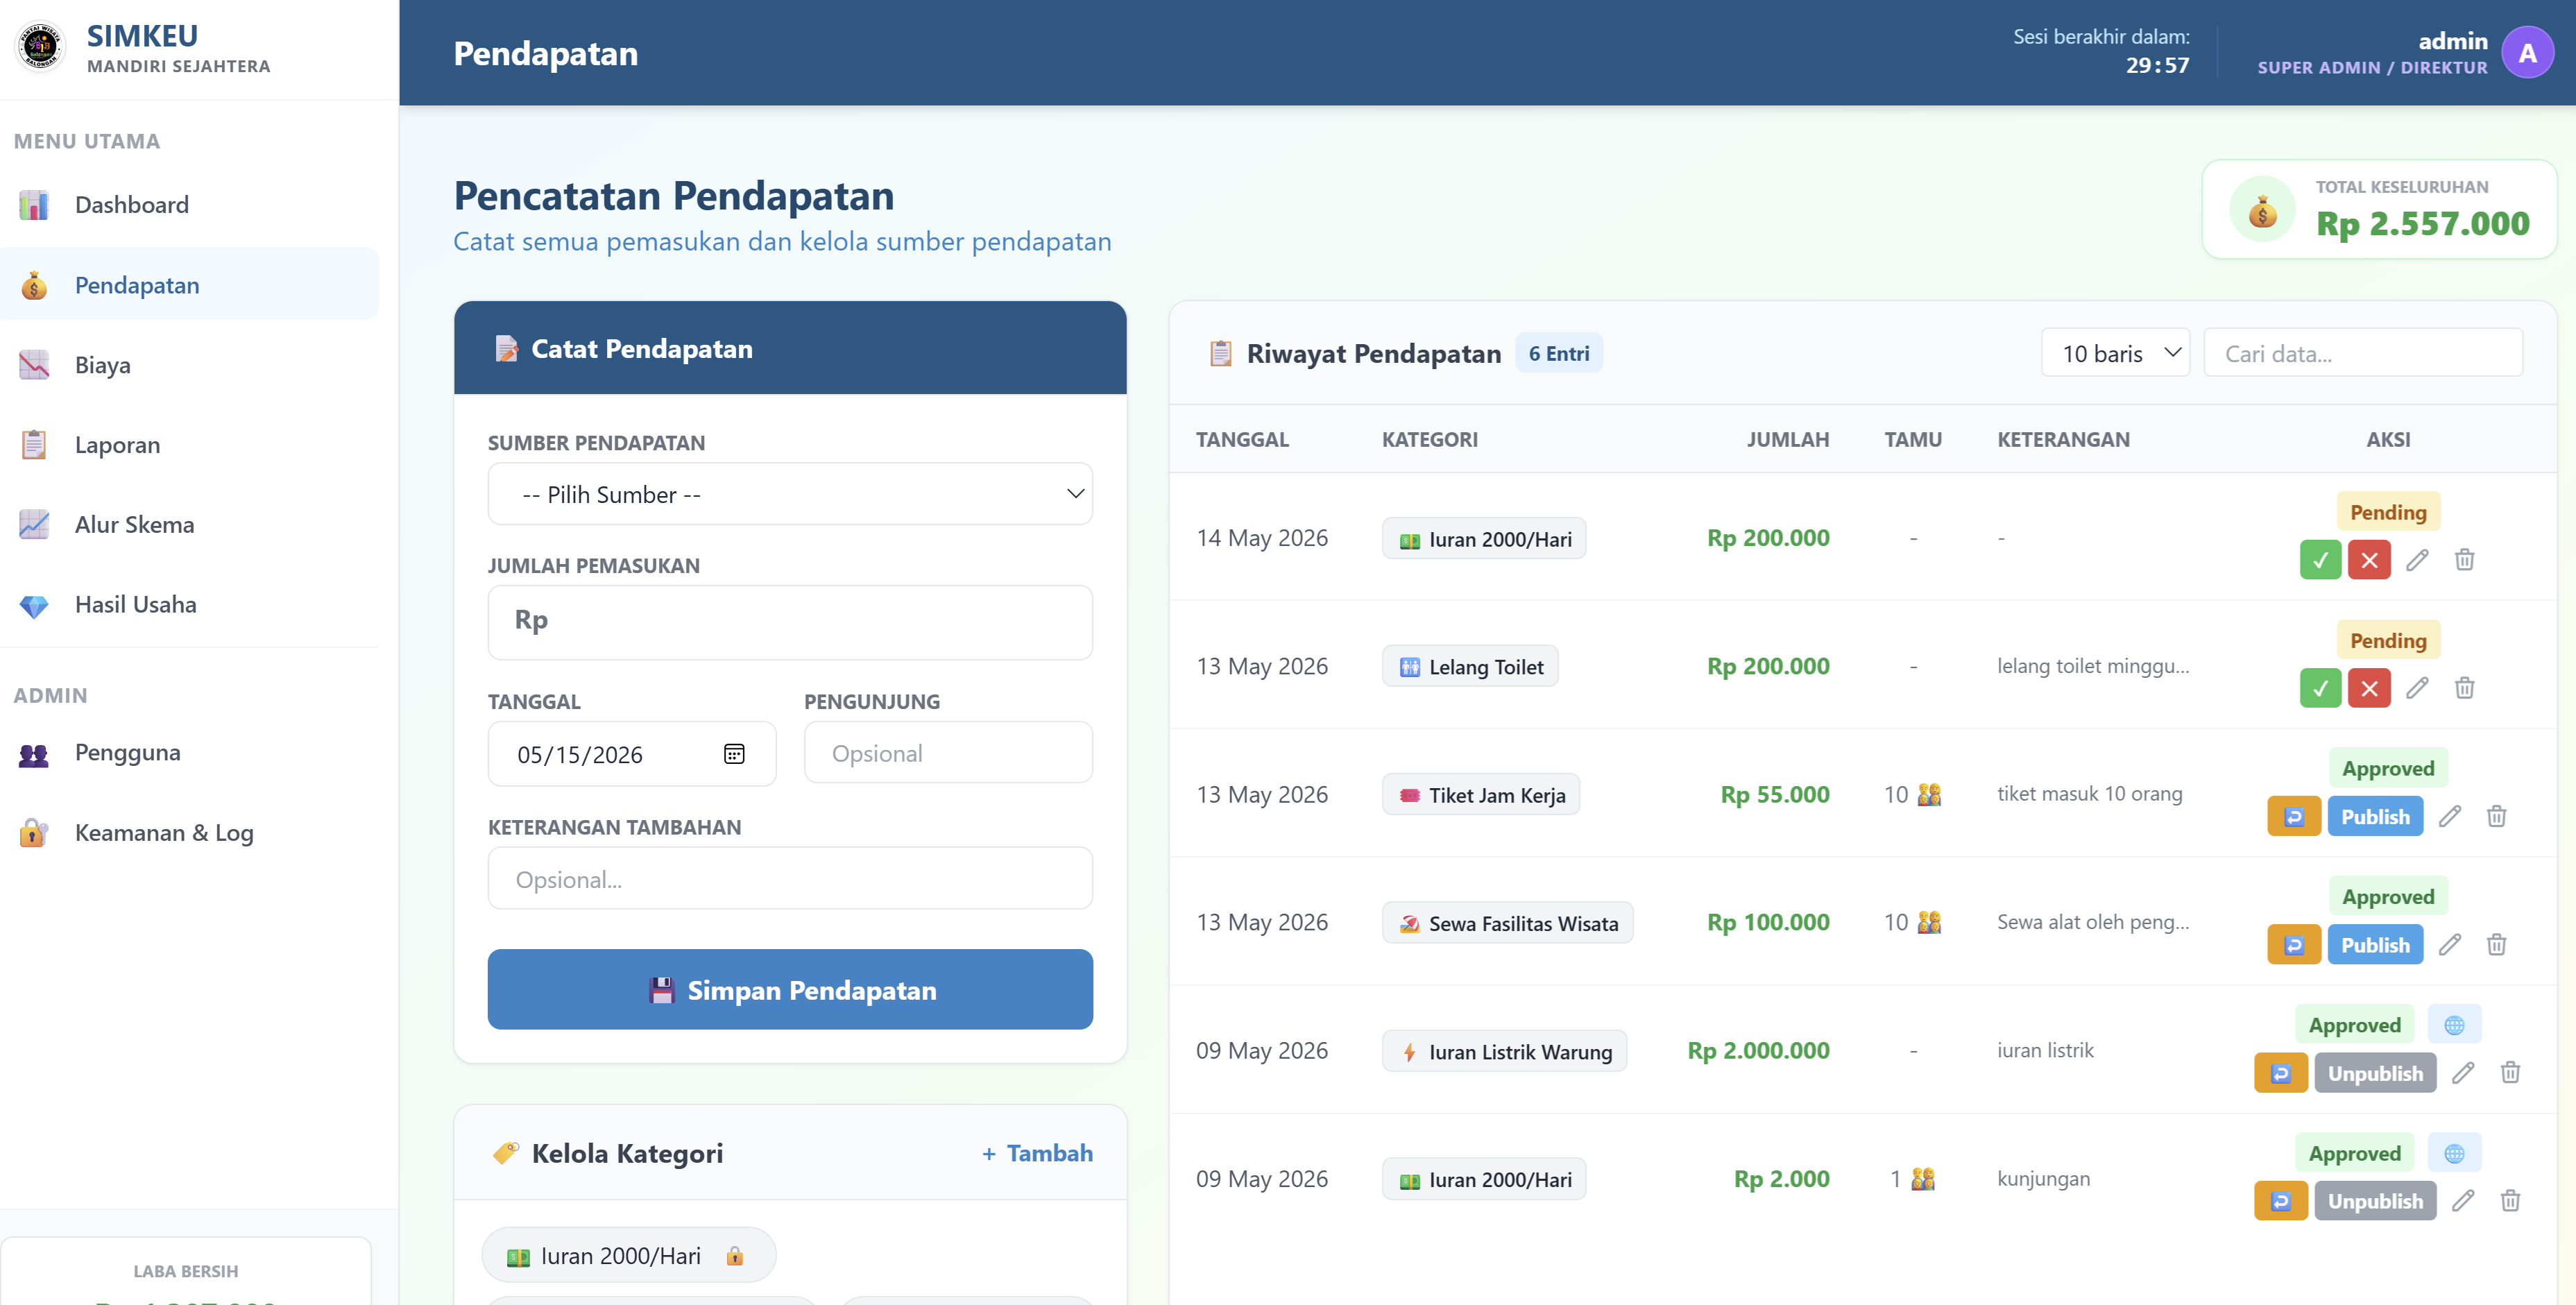The height and width of the screenshot is (1305, 2576).
Task: Click the SIMKEU logo
Action: click(40, 47)
